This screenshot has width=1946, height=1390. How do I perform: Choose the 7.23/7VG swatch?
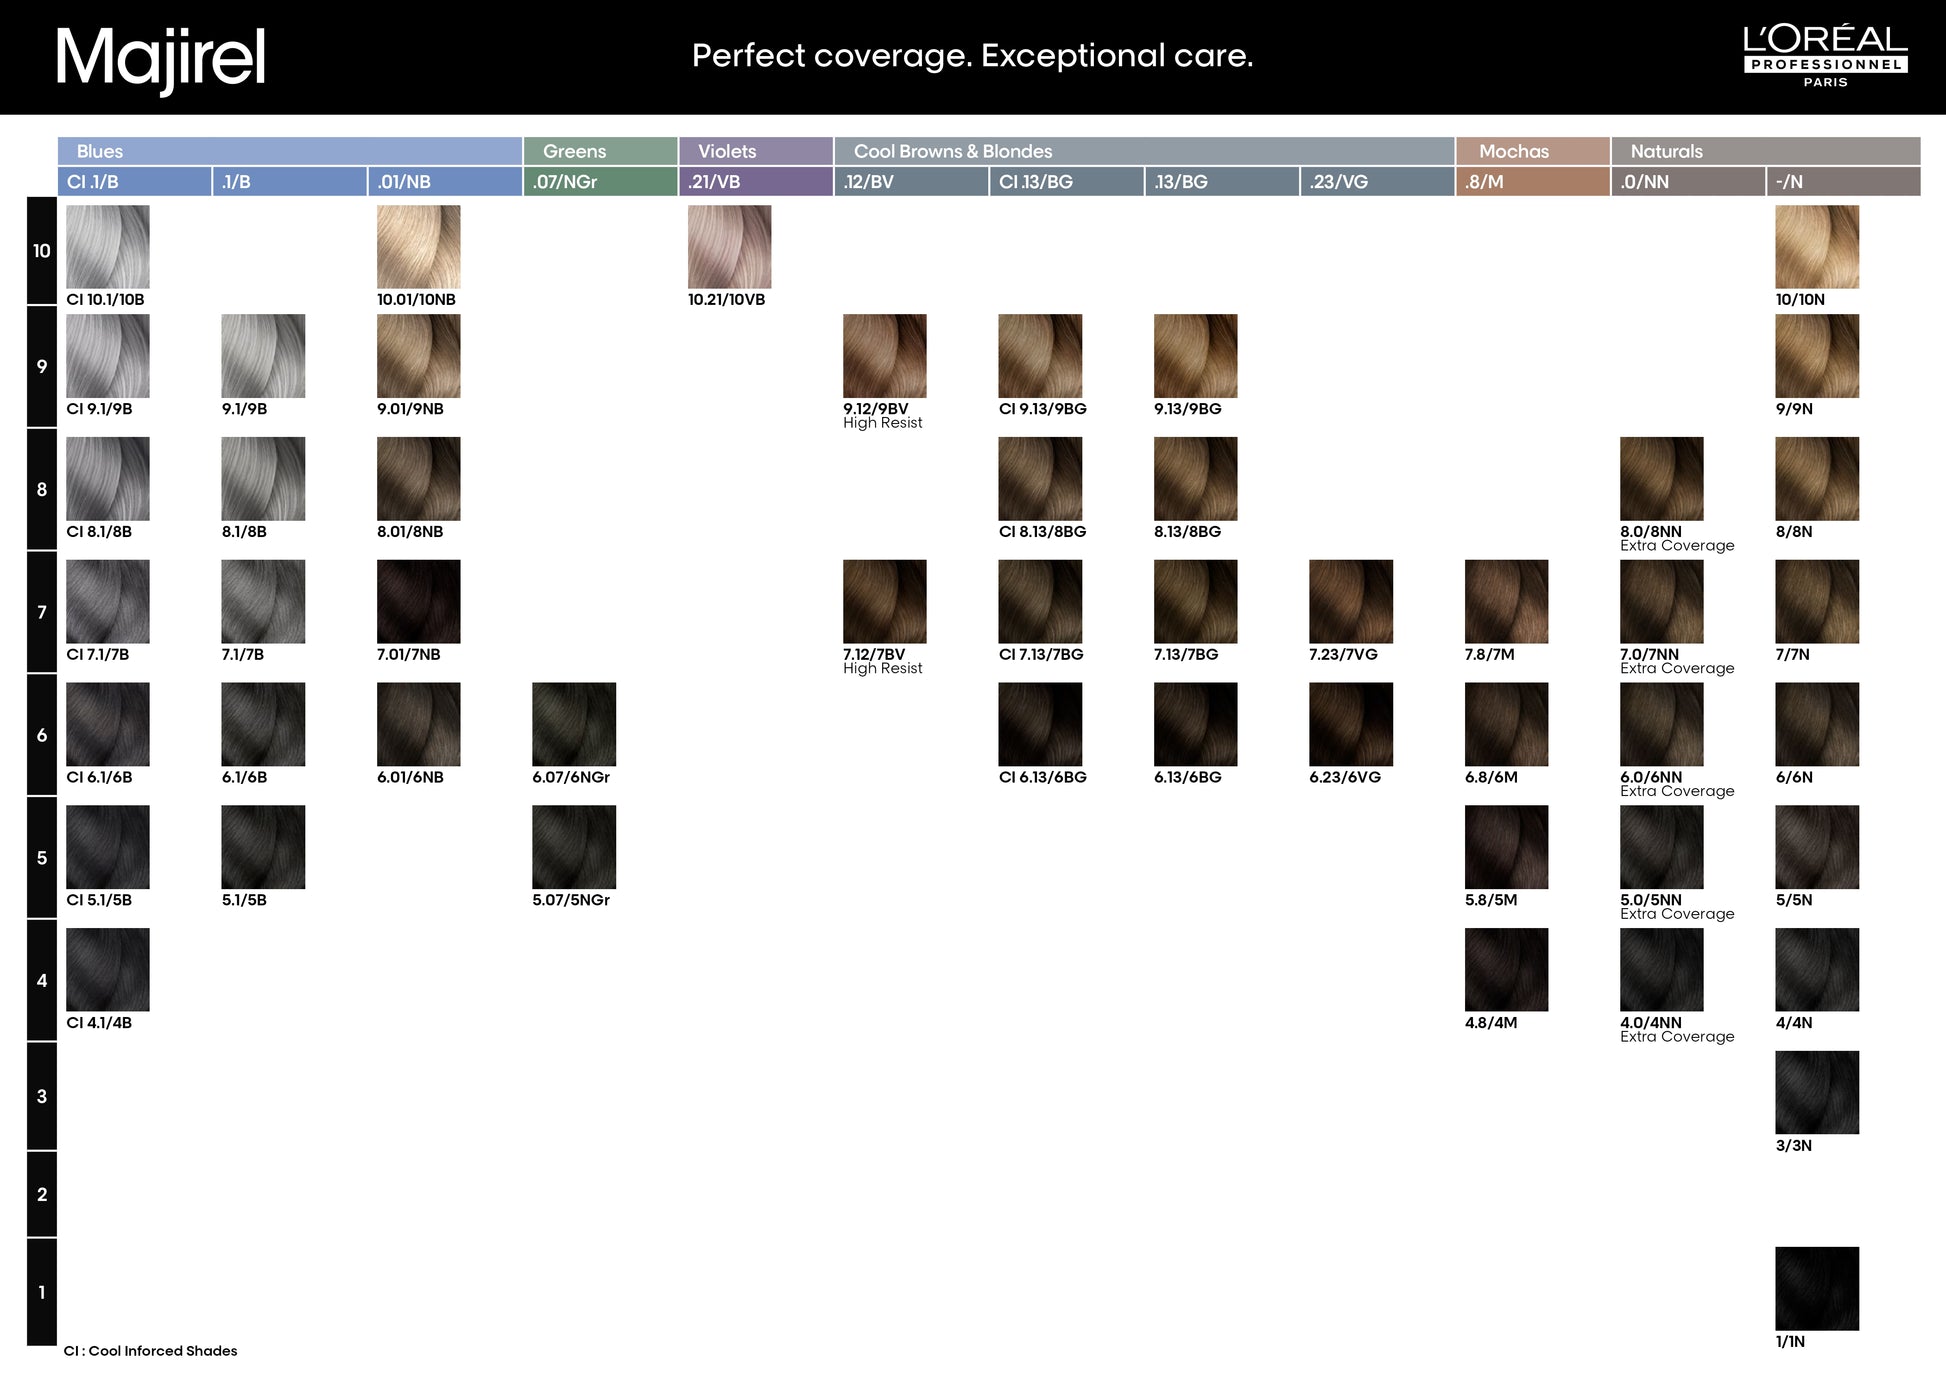[1350, 601]
